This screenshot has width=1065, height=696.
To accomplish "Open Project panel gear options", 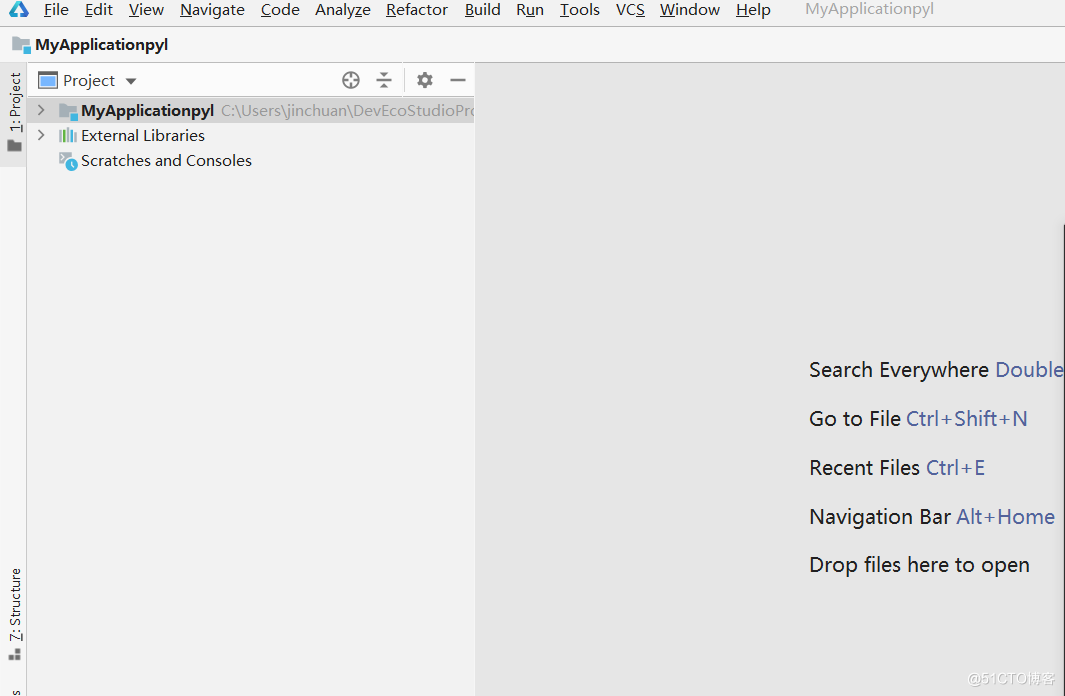I will (x=425, y=80).
